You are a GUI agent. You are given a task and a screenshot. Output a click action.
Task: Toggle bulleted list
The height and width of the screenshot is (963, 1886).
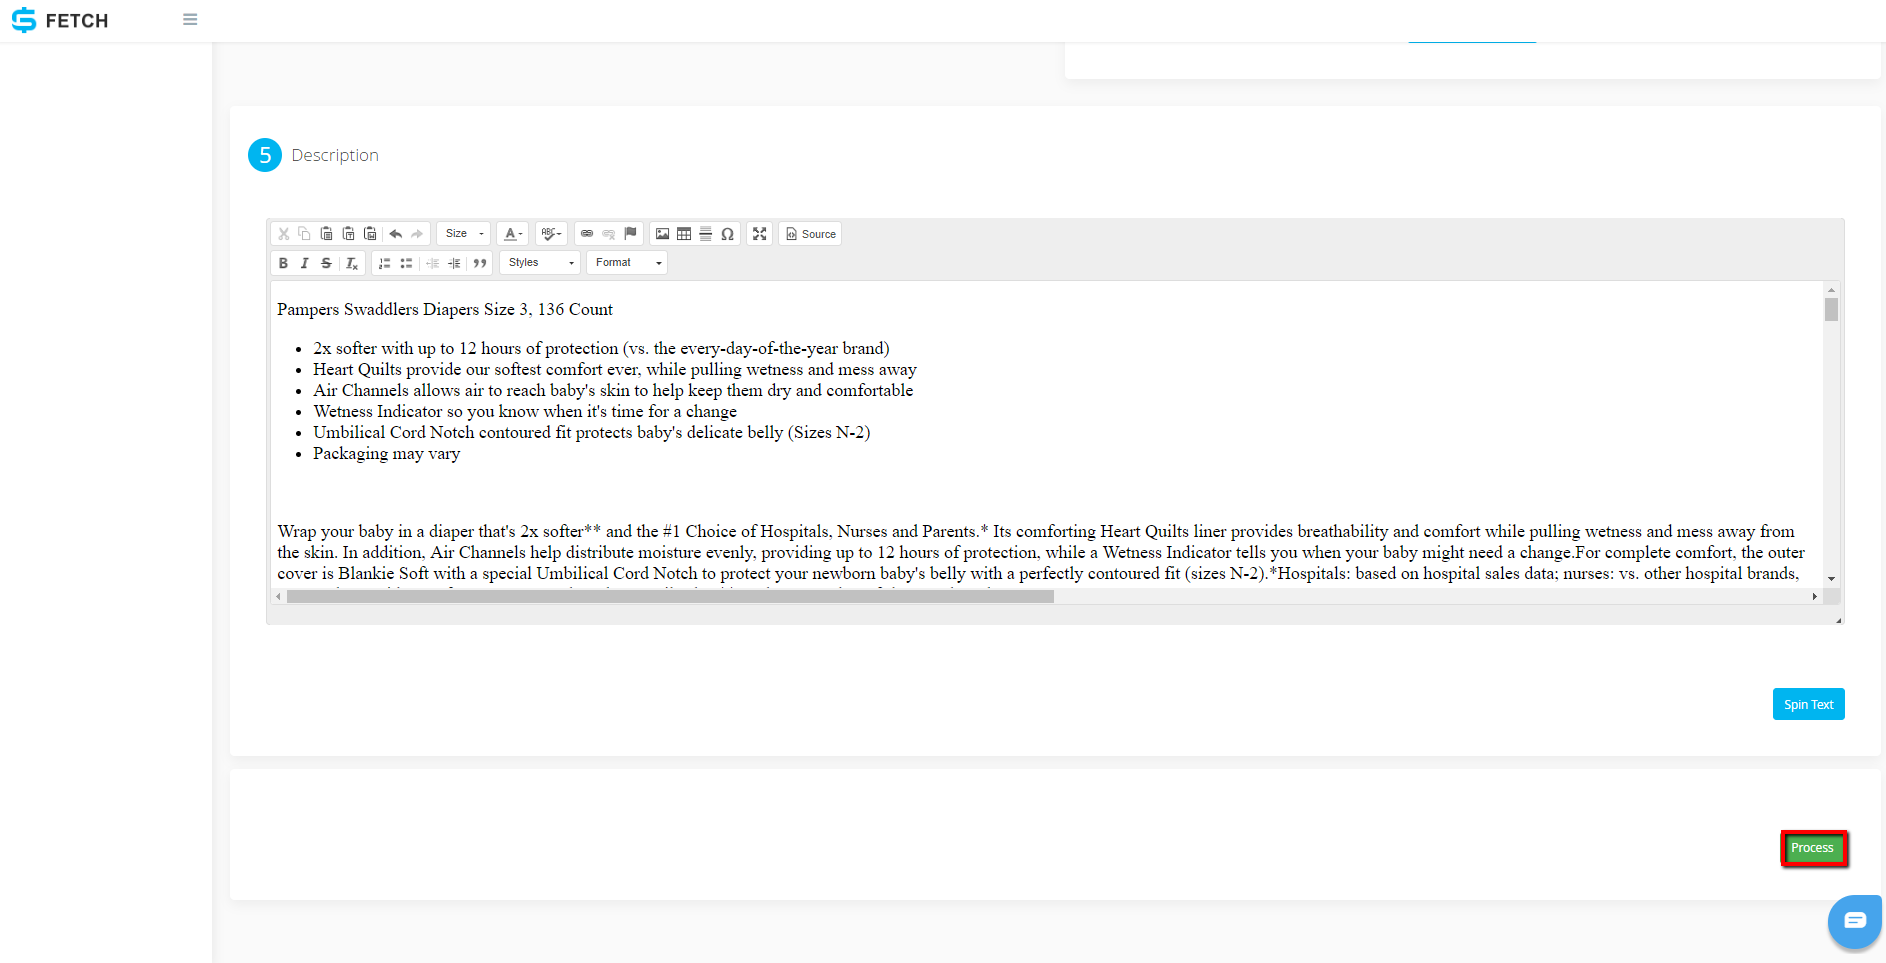(x=406, y=263)
